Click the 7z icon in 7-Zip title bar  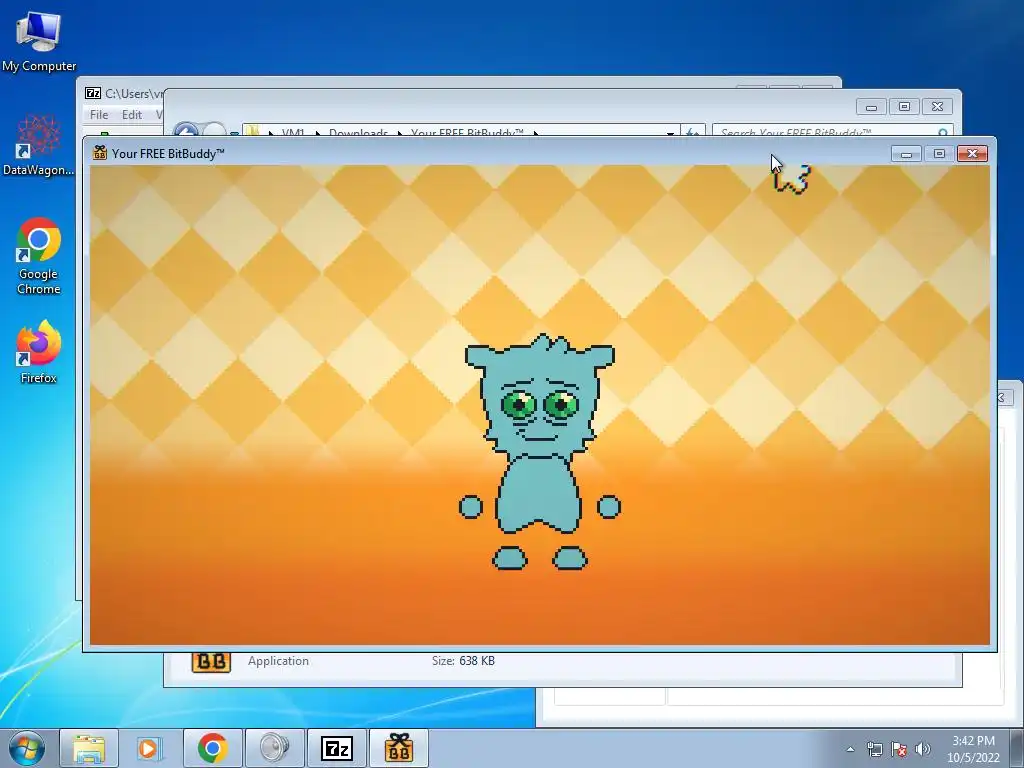[x=93, y=93]
